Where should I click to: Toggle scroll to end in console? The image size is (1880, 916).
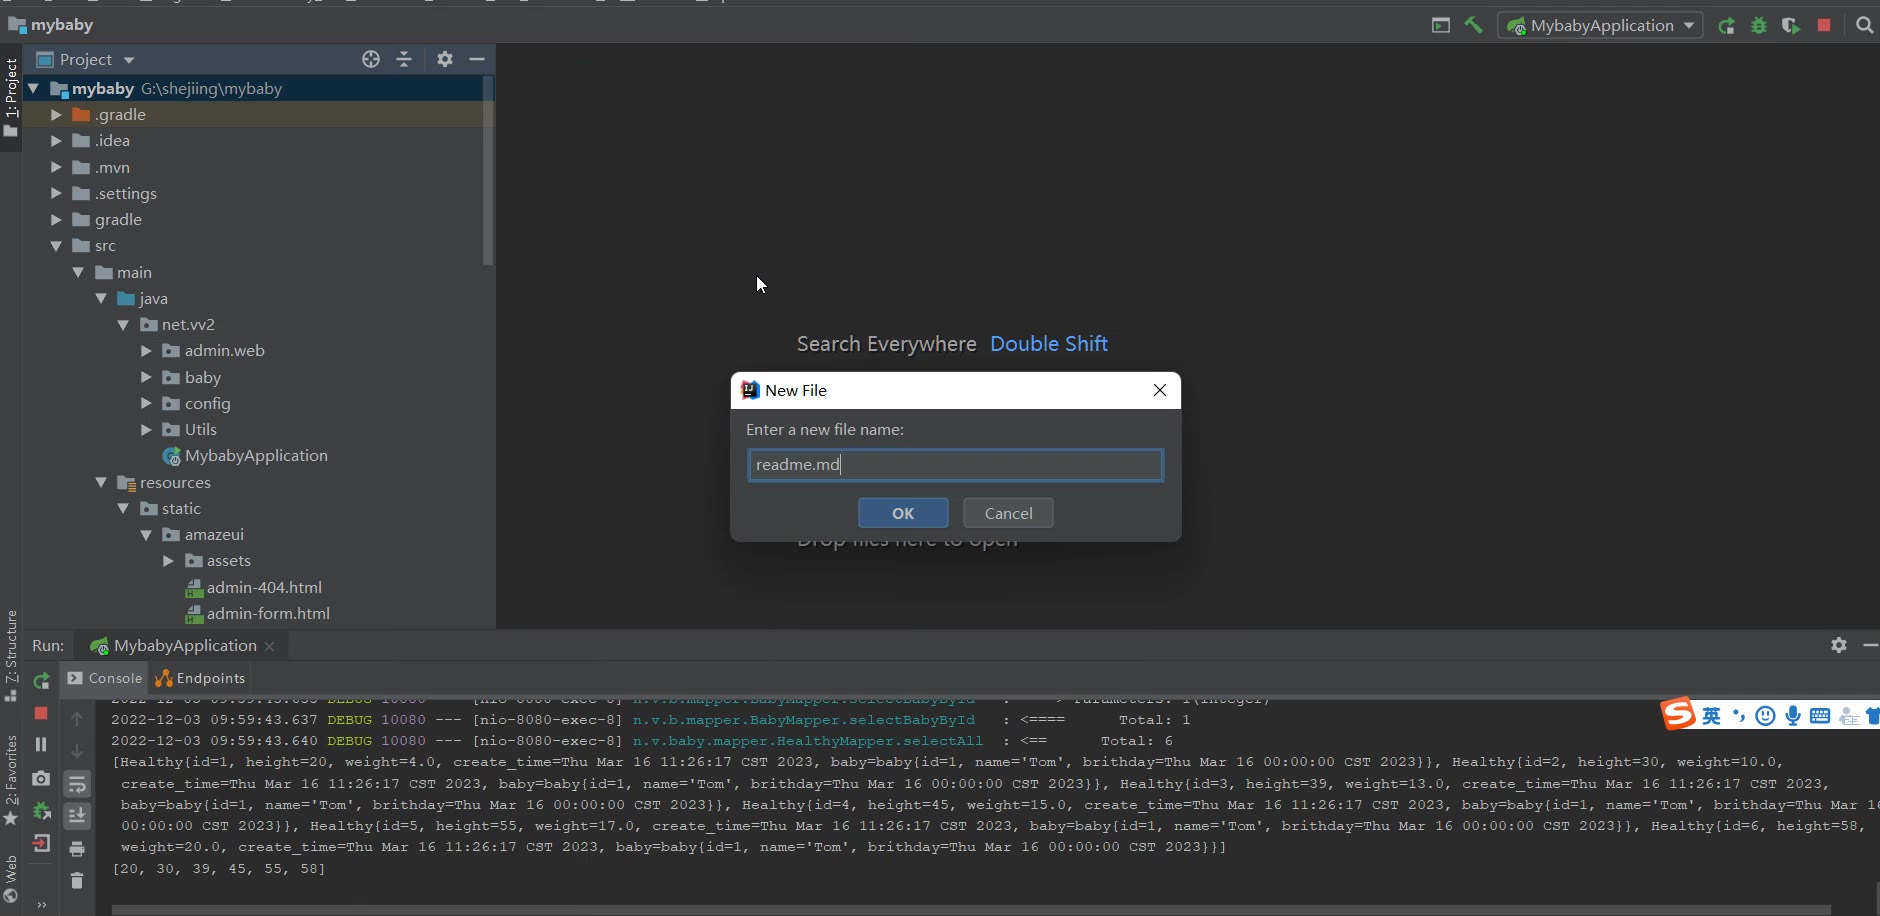pyautogui.click(x=77, y=816)
